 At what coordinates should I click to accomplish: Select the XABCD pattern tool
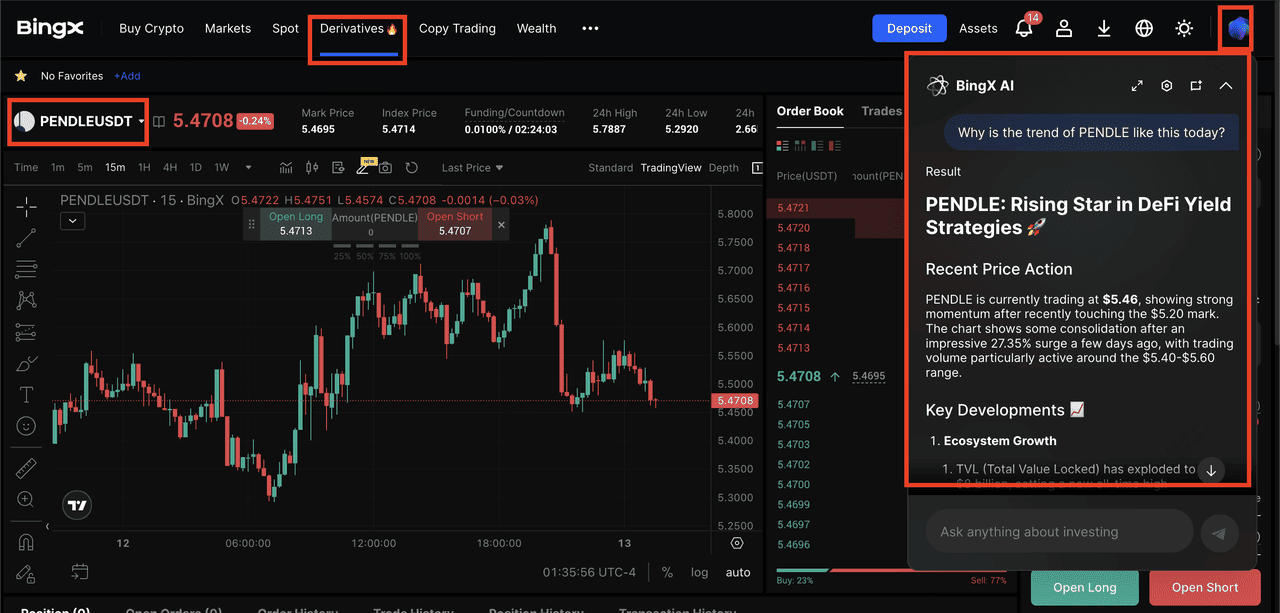coord(26,300)
